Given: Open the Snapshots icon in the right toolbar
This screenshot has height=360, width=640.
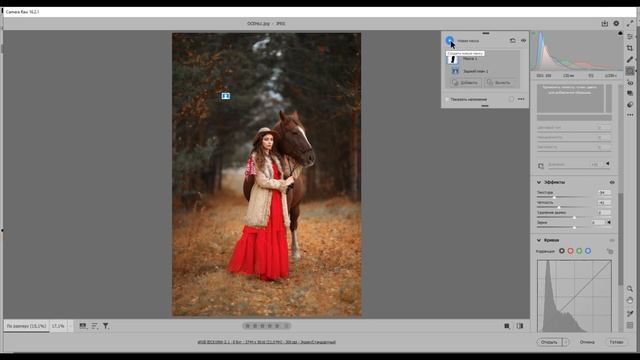Looking at the screenshot, I should tap(630, 93).
